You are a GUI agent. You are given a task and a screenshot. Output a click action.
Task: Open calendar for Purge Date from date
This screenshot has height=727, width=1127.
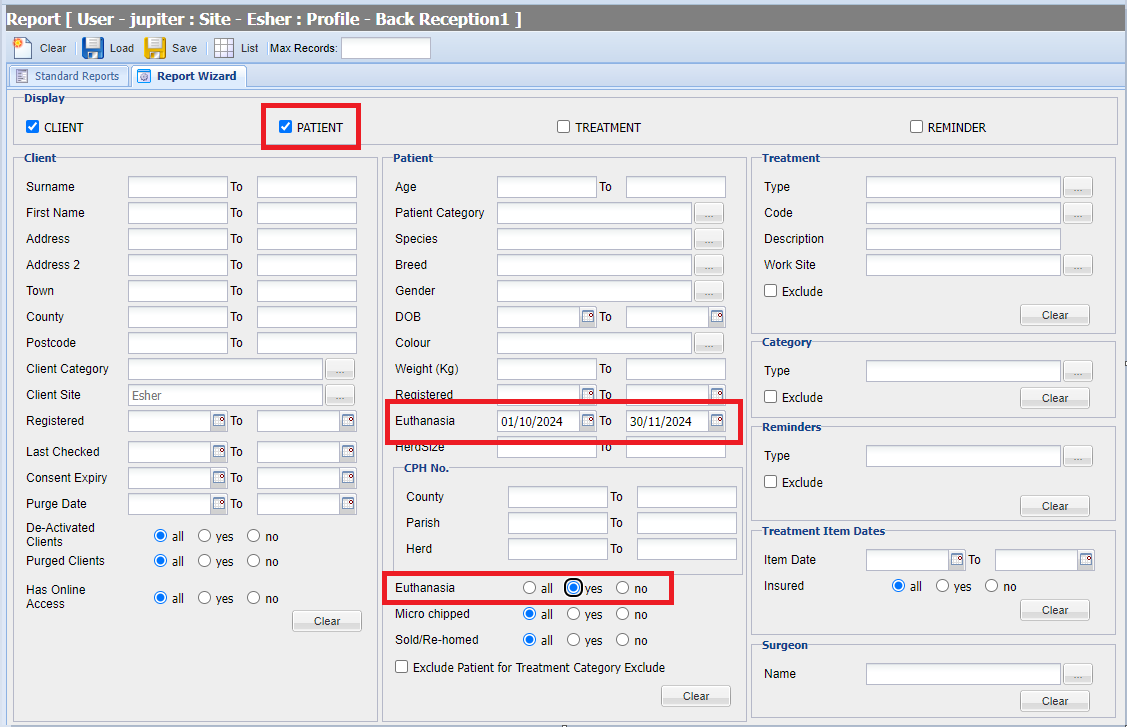(x=219, y=503)
